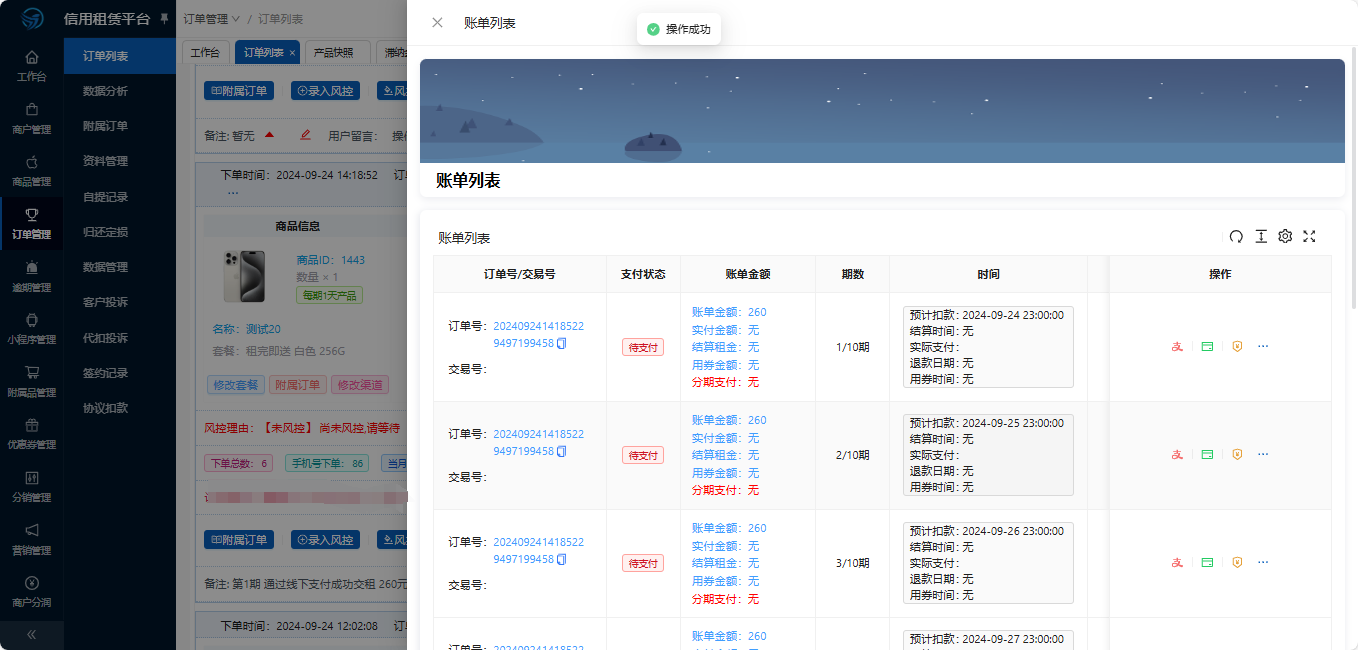
Task: Refresh the 账单列表 table
Action: [1236, 236]
